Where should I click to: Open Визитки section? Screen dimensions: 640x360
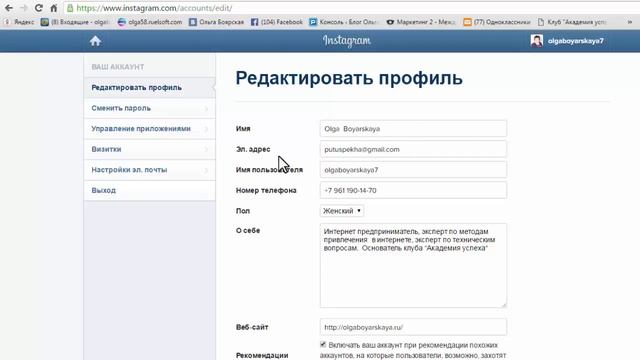click(x=149, y=149)
